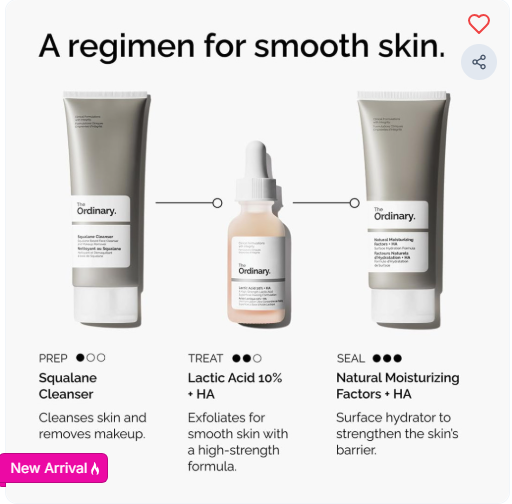Share this regimen via share icon
512x504 pixels.
(x=479, y=62)
